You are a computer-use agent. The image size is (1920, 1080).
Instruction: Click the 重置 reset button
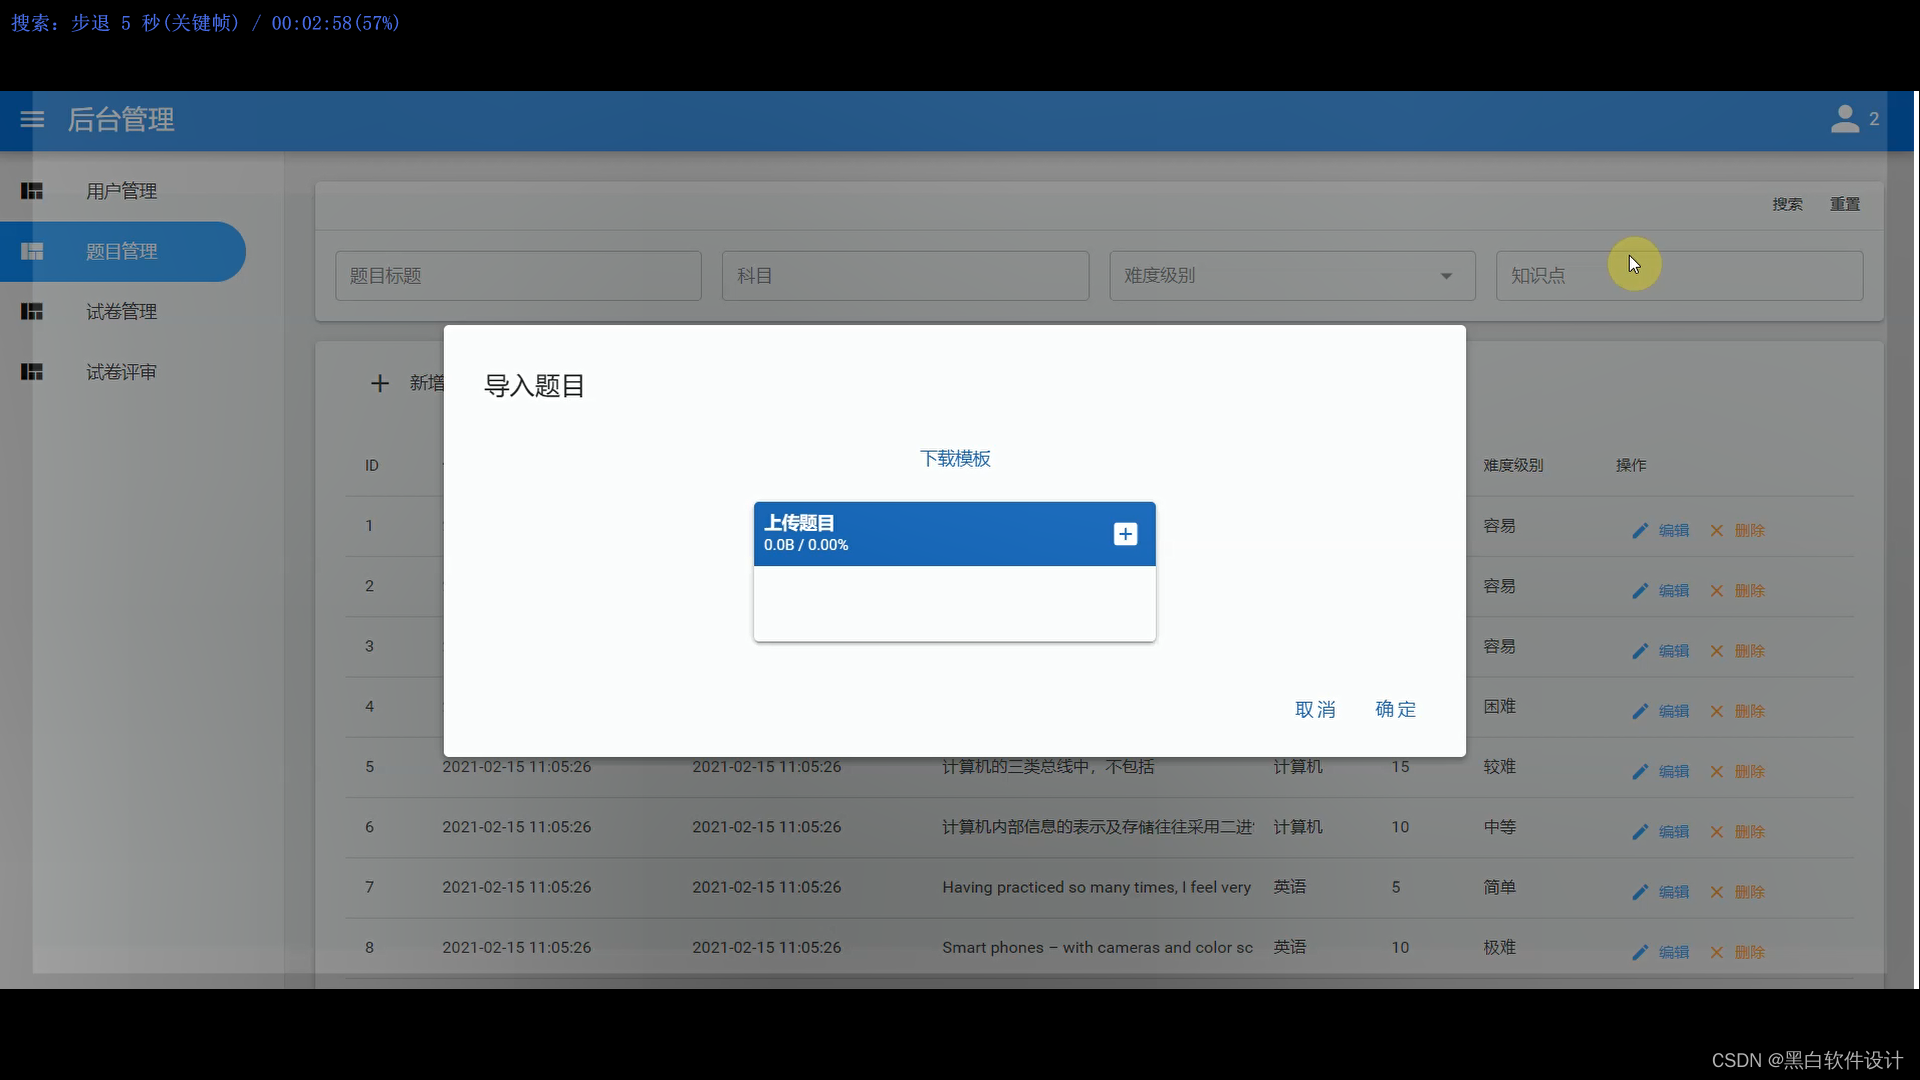coord(1845,204)
